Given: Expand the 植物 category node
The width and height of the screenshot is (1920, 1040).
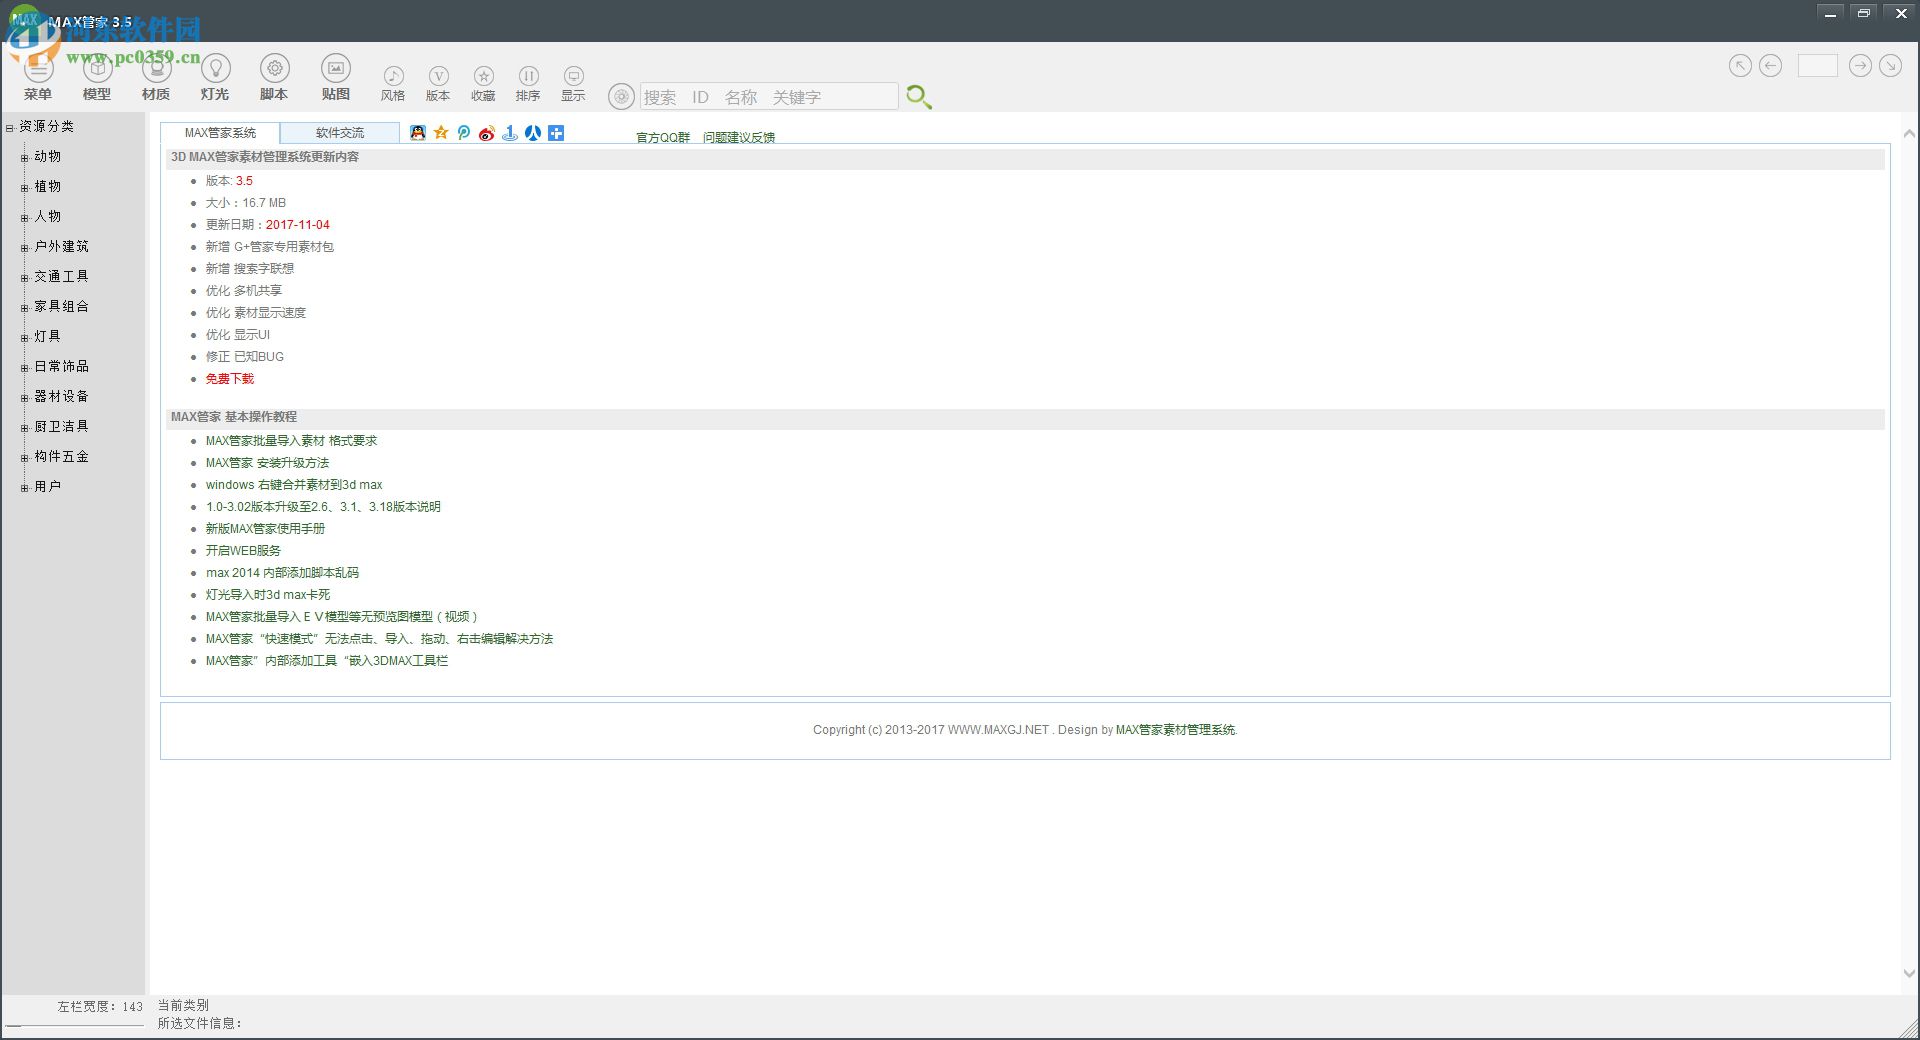Looking at the screenshot, I should (x=24, y=188).
